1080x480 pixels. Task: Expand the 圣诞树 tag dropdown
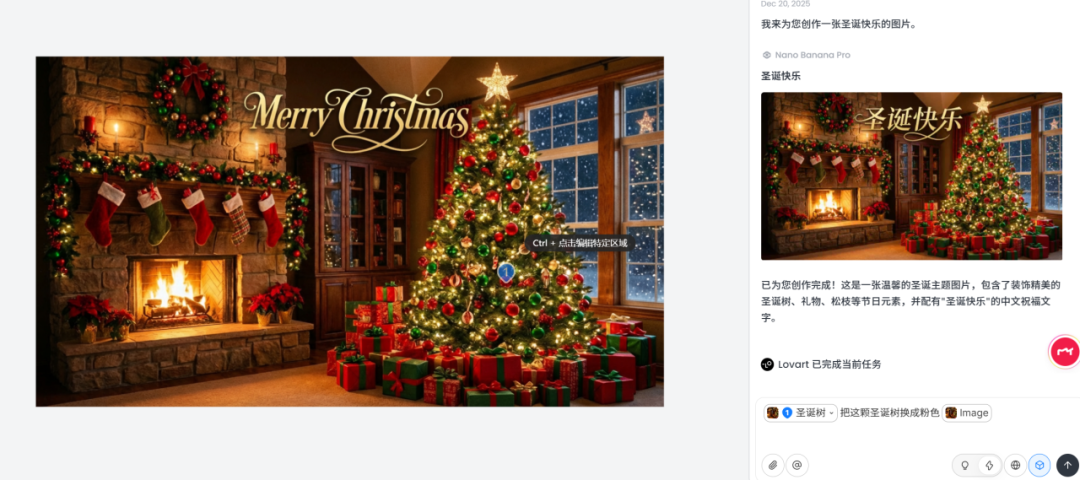(831, 413)
